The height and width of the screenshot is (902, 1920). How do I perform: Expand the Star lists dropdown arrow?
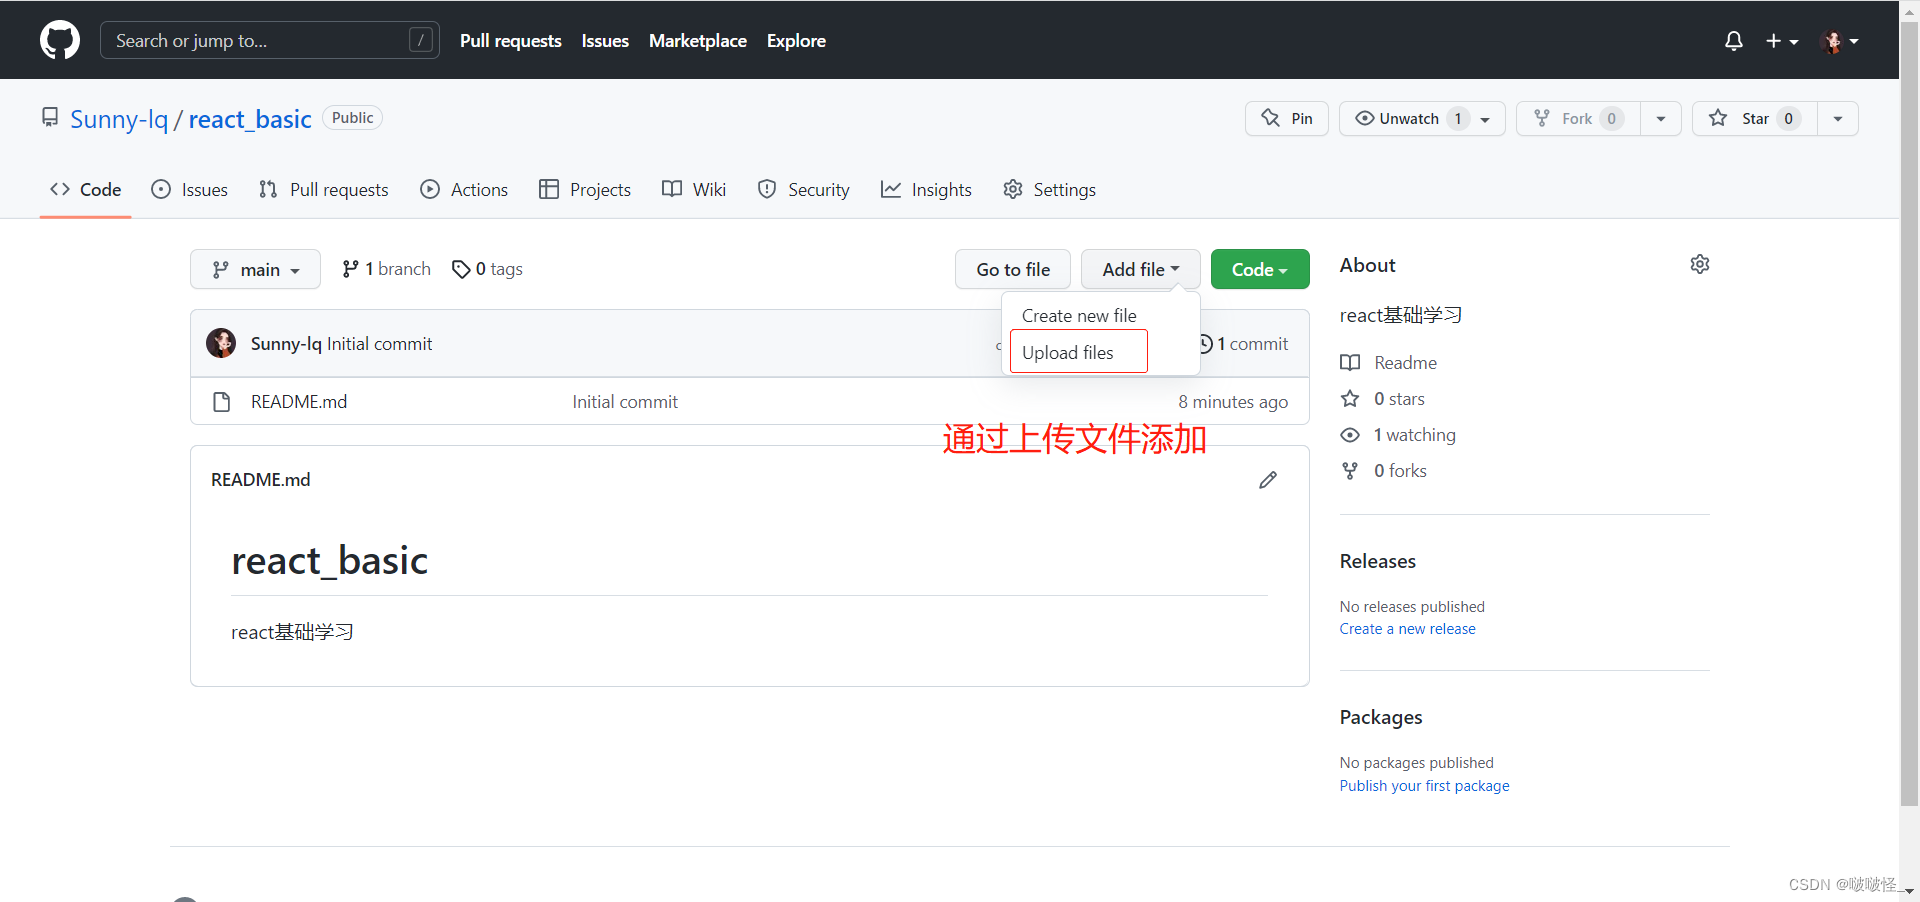(1838, 118)
